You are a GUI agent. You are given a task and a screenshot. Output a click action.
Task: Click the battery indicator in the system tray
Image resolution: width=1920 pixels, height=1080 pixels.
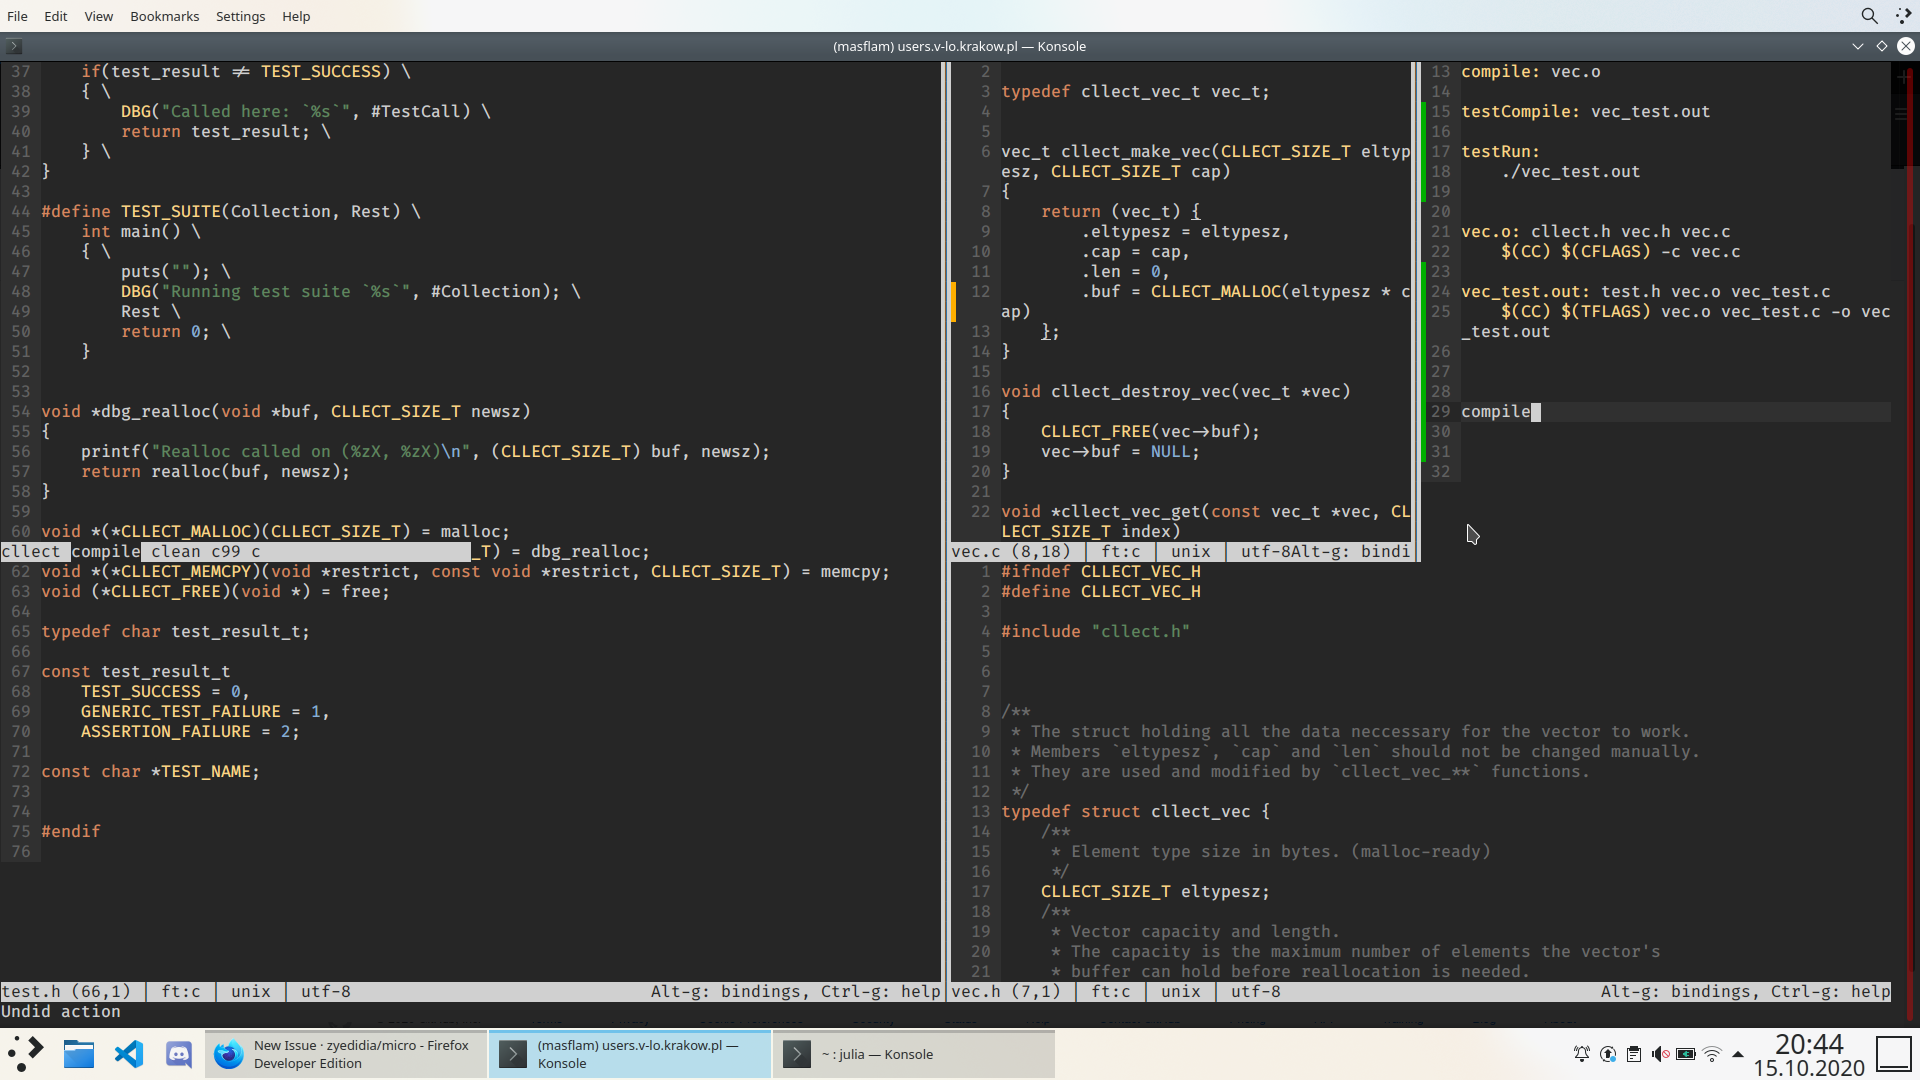1686,1053
